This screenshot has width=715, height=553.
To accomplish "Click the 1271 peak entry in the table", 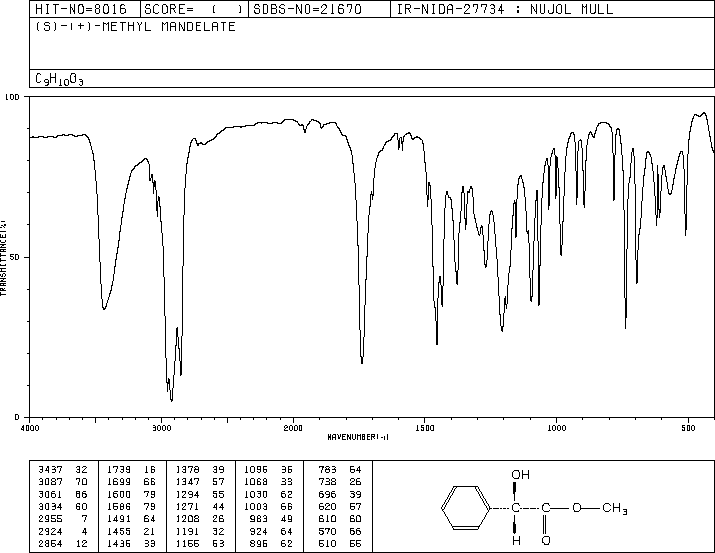I will point(200,506).
